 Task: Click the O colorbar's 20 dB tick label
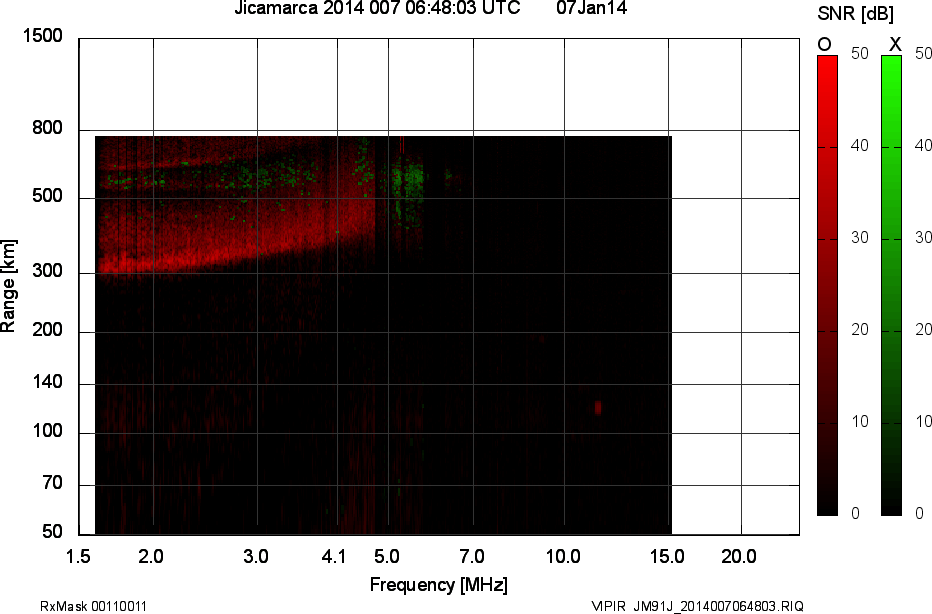[860, 329]
